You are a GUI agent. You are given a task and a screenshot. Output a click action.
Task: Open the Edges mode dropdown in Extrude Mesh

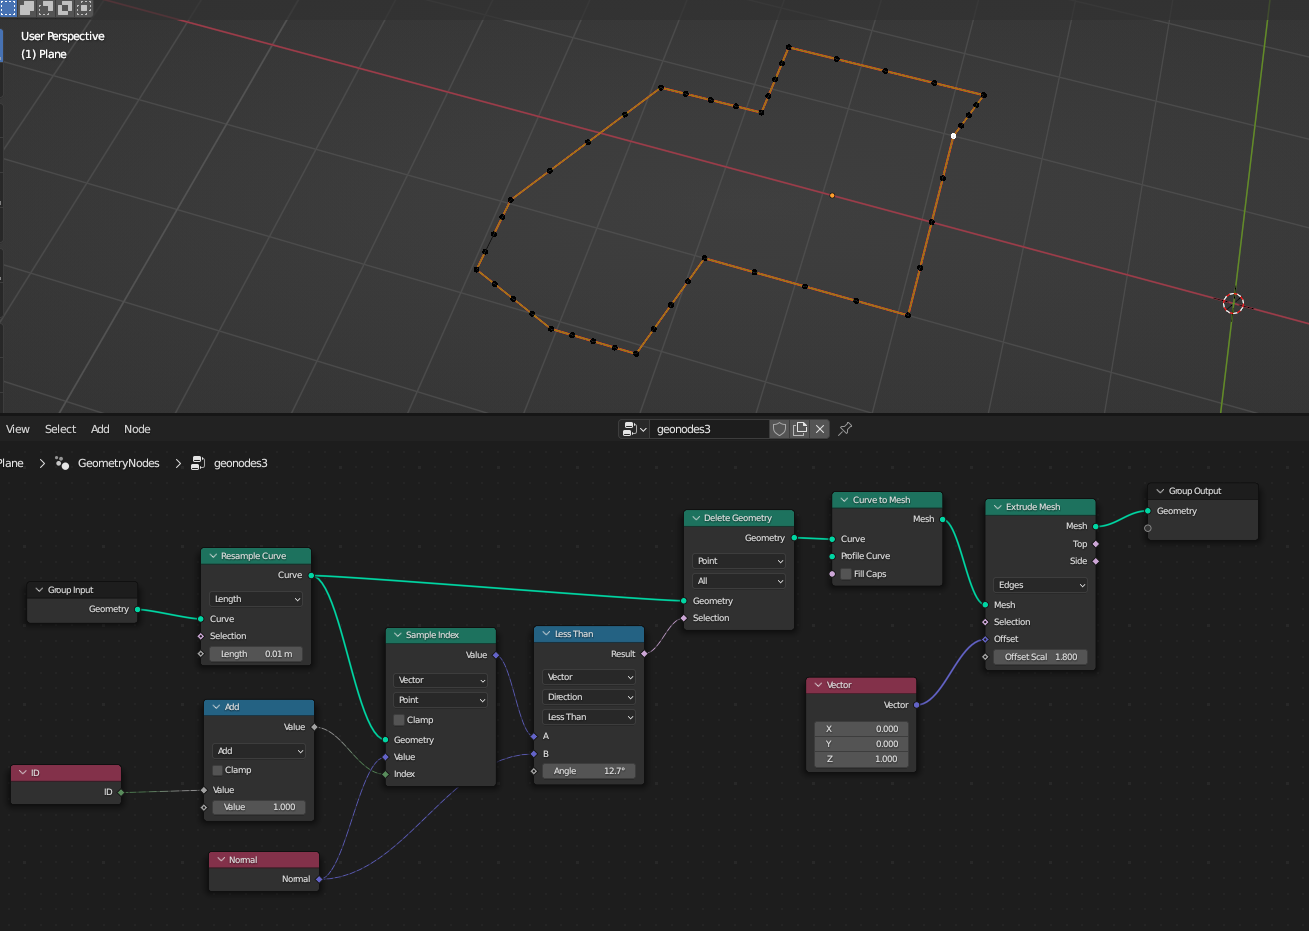pos(1041,585)
